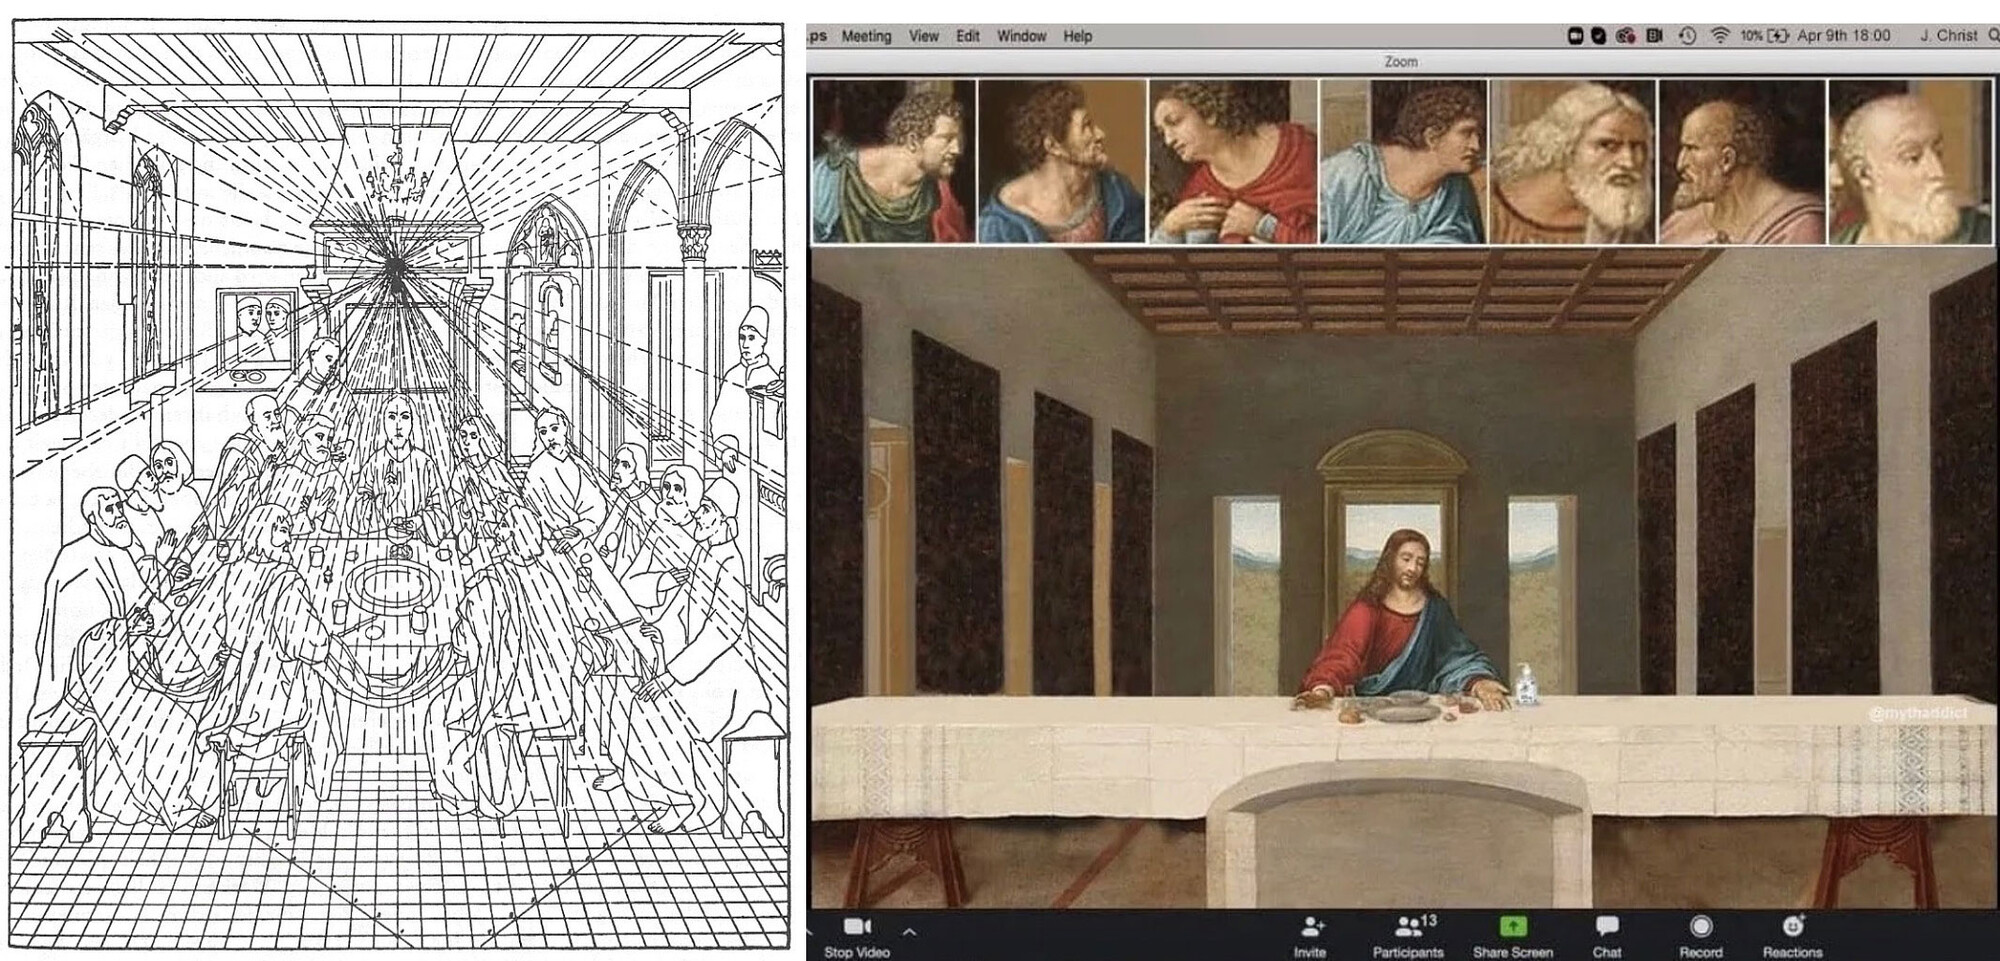Image resolution: width=2000 pixels, height=961 pixels.
Task: Open the Meeting menu
Action: pyautogui.click(x=866, y=36)
